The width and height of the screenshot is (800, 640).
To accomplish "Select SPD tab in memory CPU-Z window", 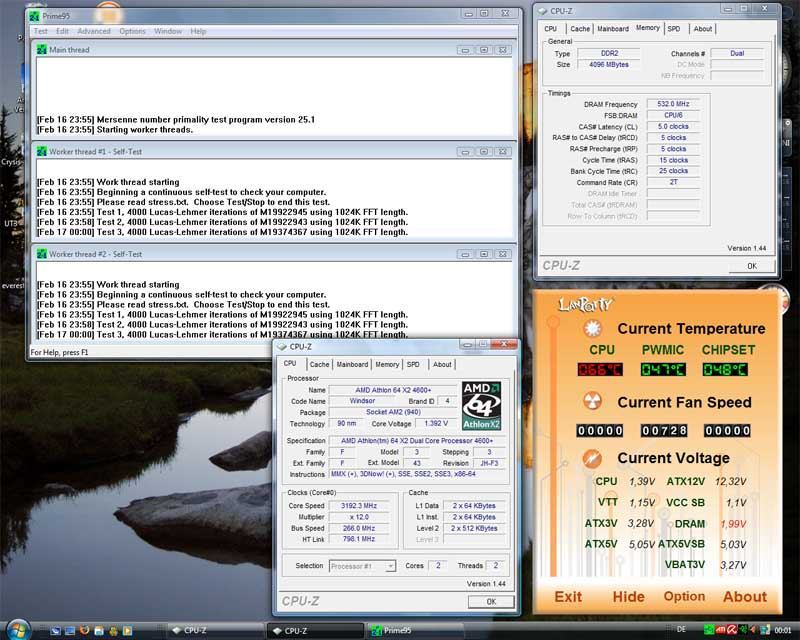I will coord(673,29).
